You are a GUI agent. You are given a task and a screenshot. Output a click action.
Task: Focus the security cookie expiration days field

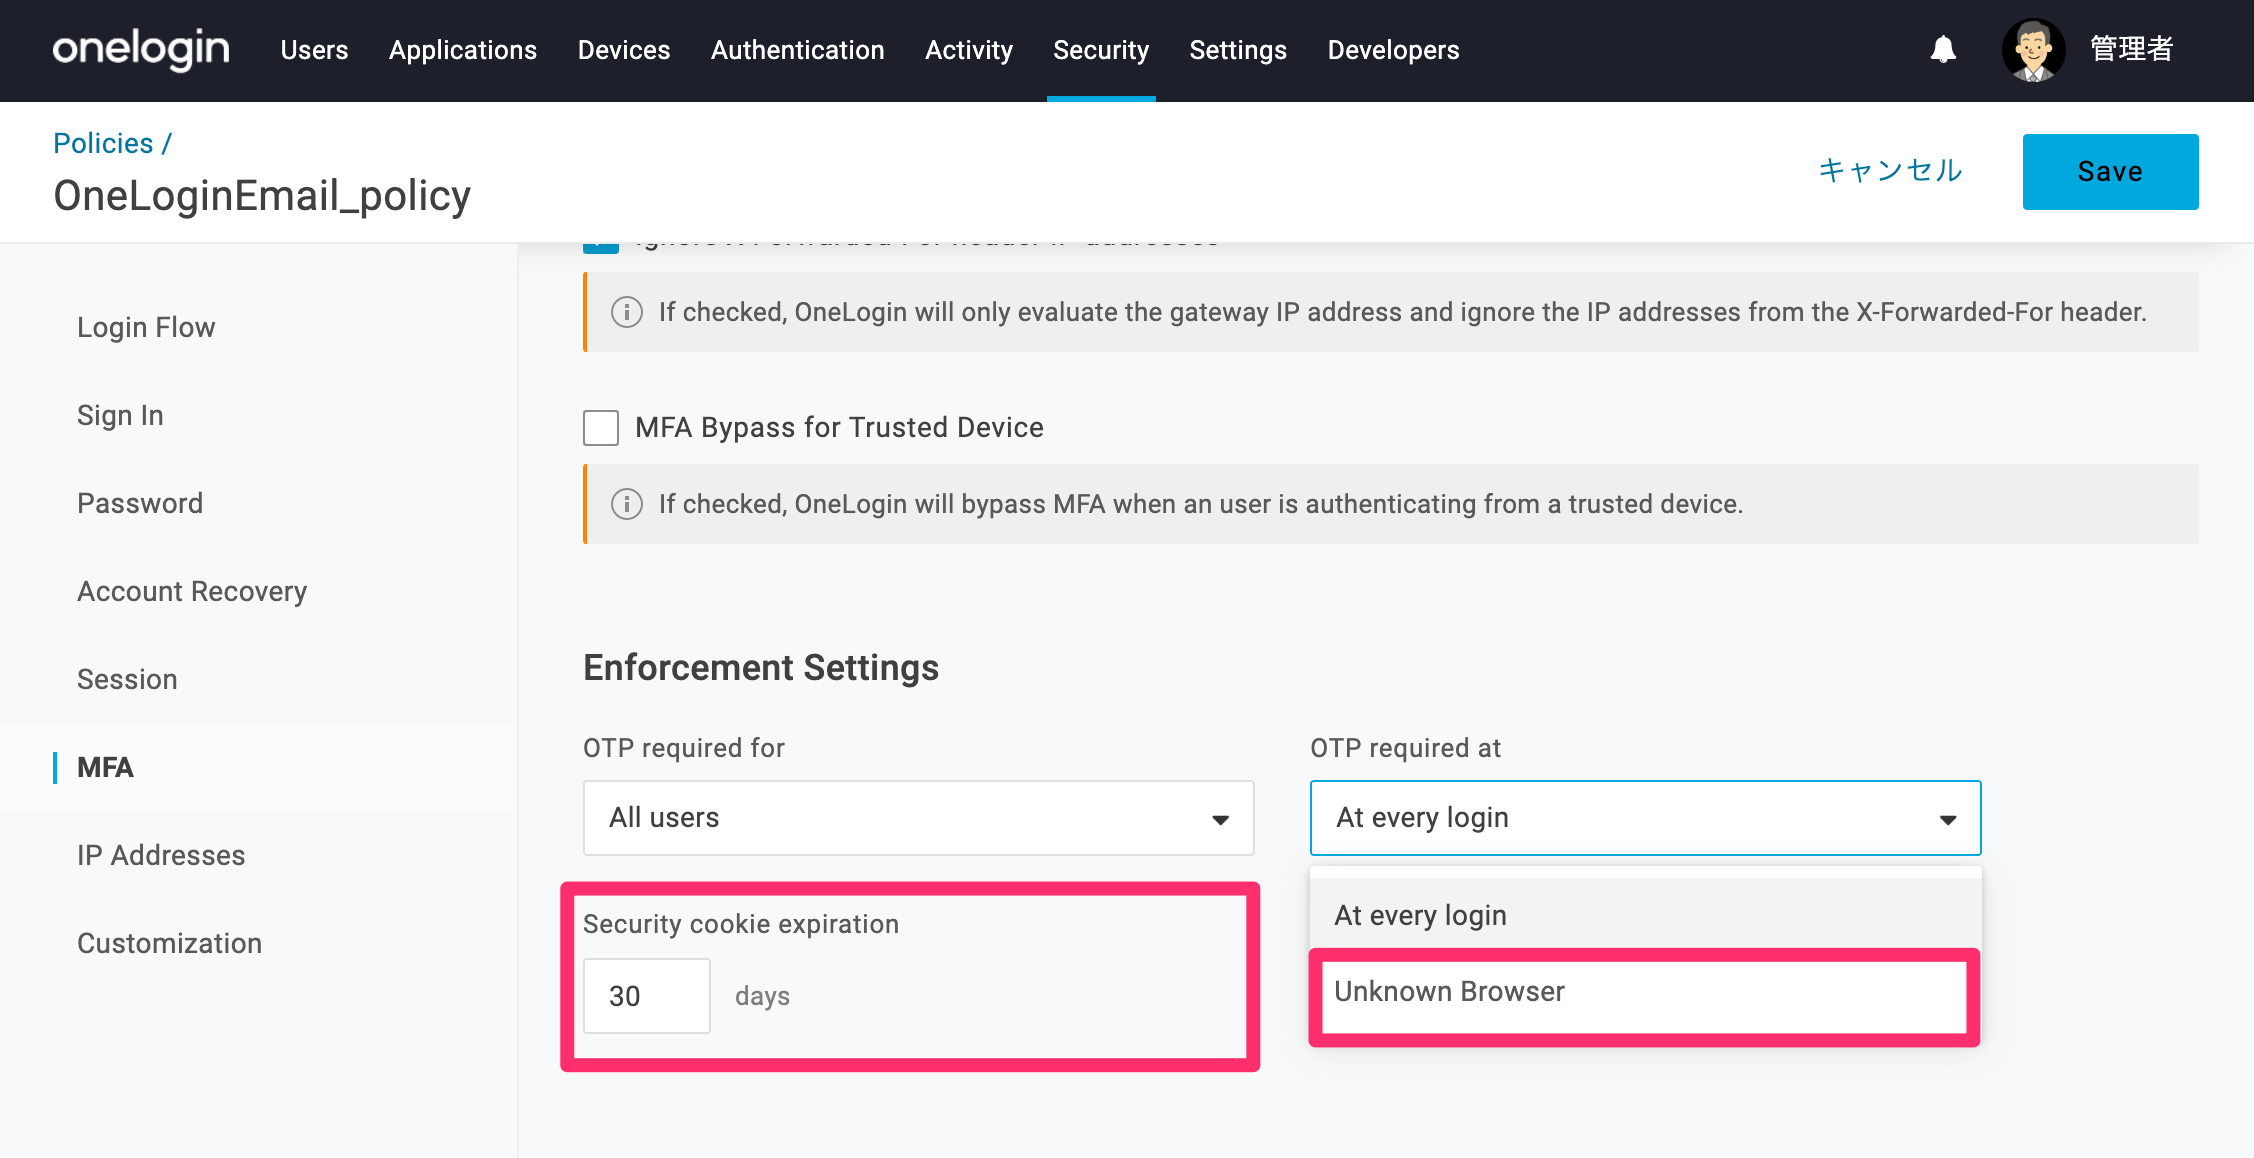[x=647, y=996]
